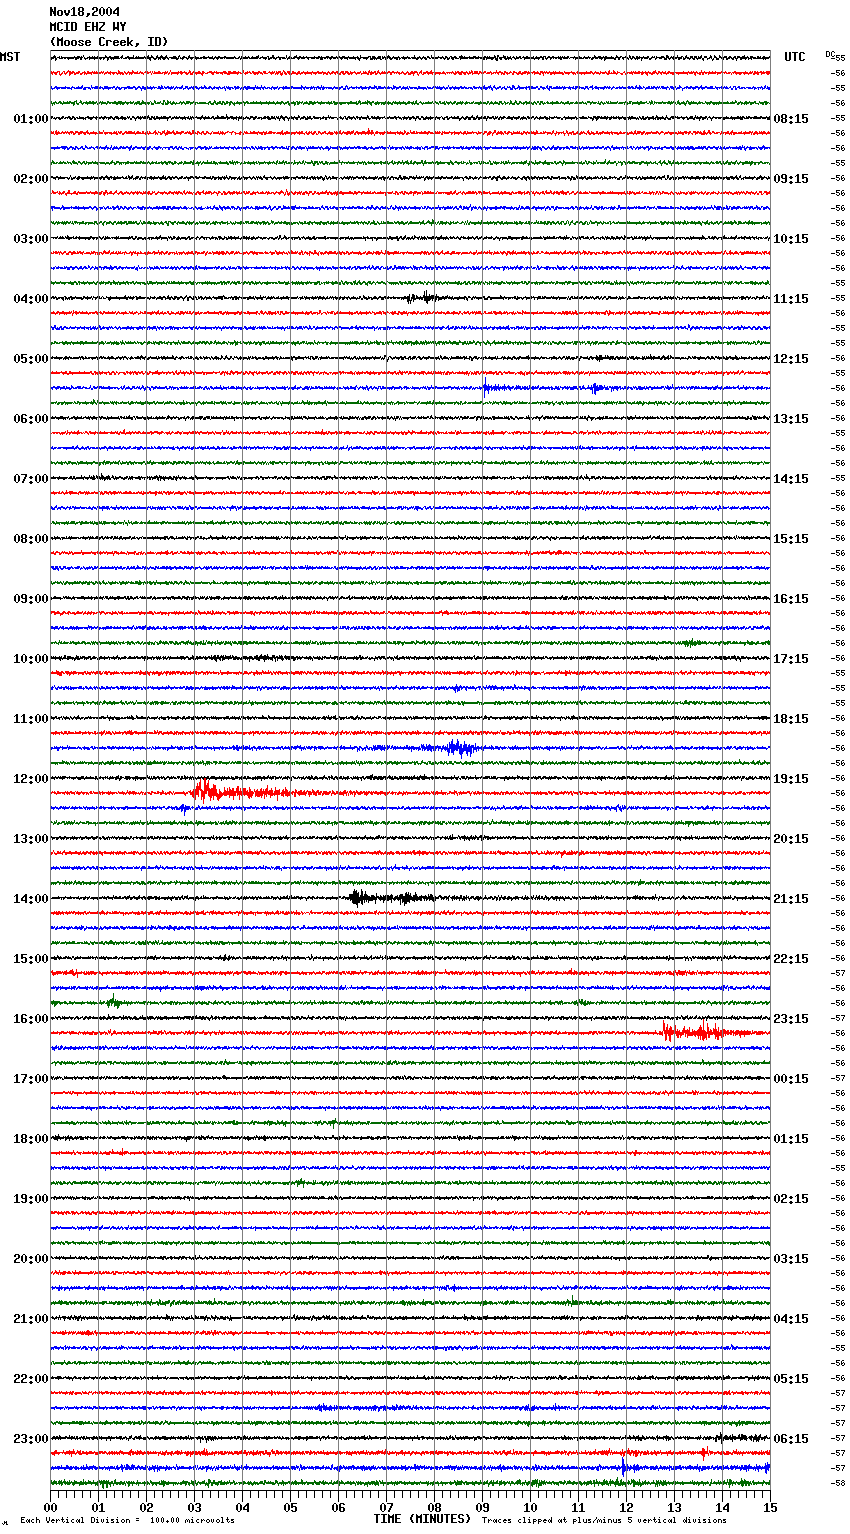Click the "08:00" MST hour label
850x1534 pixels.
coord(31,539)
